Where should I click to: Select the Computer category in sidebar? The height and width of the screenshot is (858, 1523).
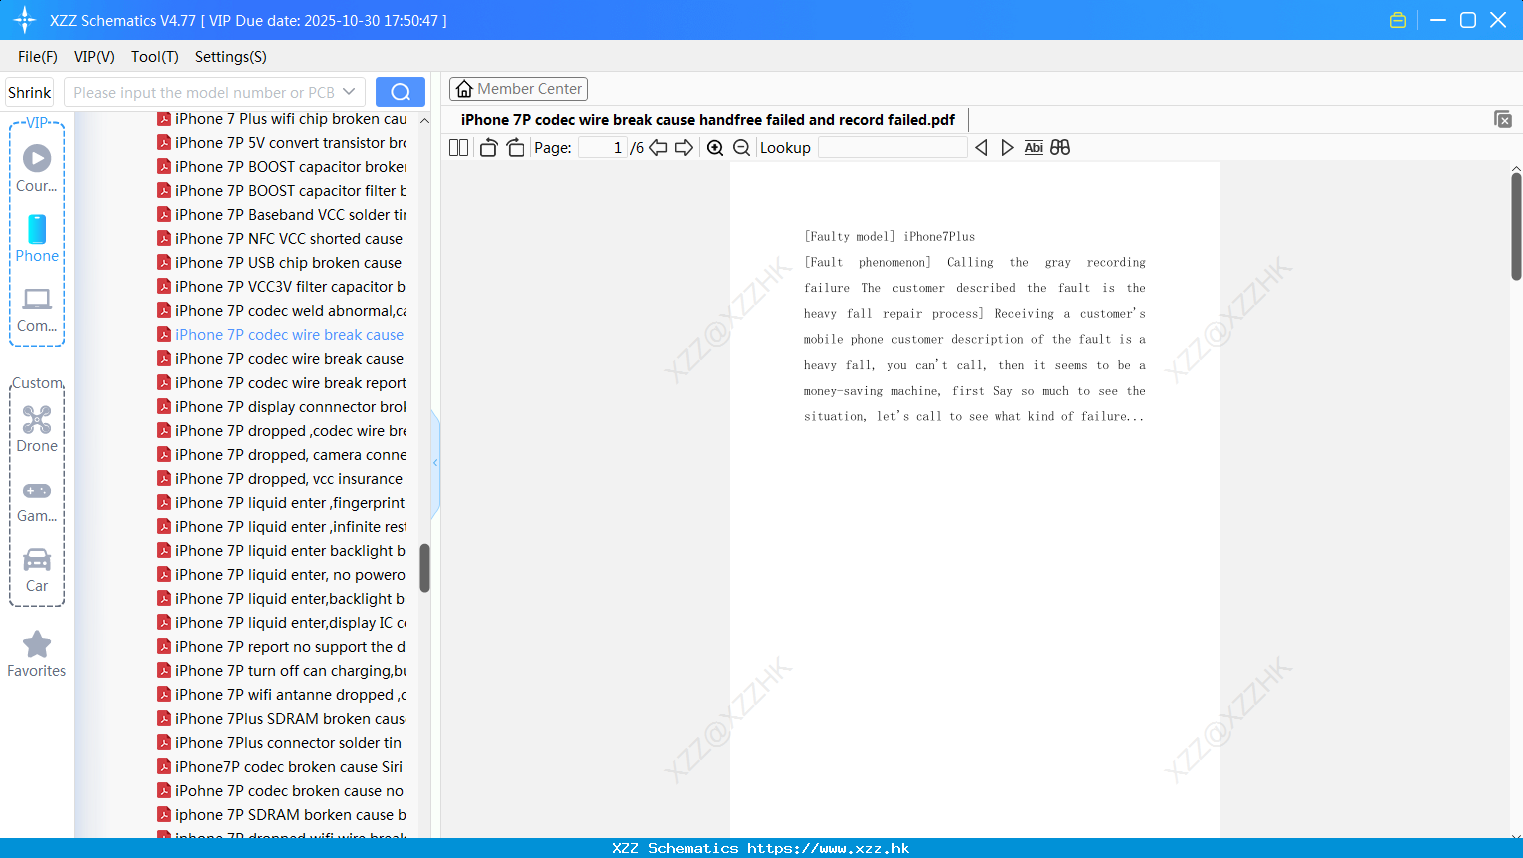[x=37, y=310]
